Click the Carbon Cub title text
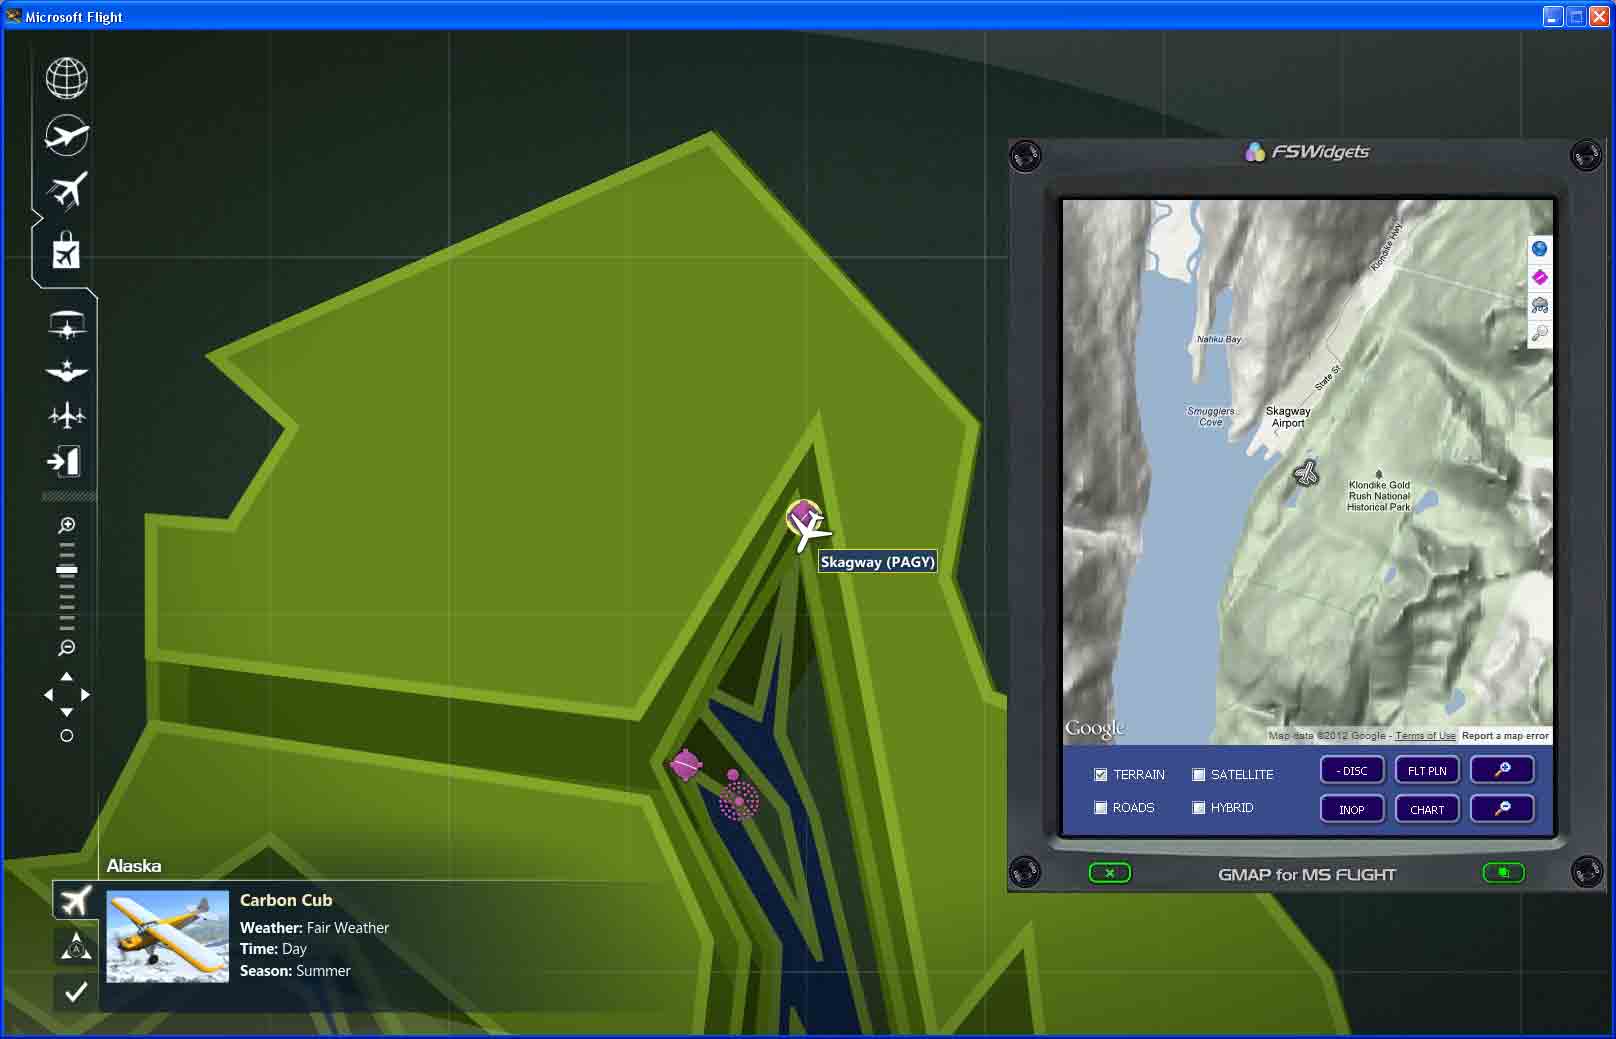 tap(286, 900)
